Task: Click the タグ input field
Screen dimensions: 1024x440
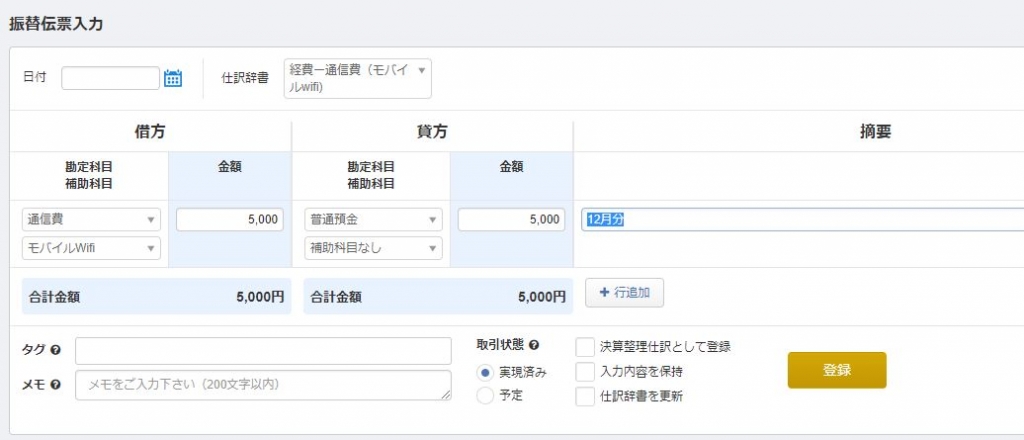Action: tap(263, 351)
